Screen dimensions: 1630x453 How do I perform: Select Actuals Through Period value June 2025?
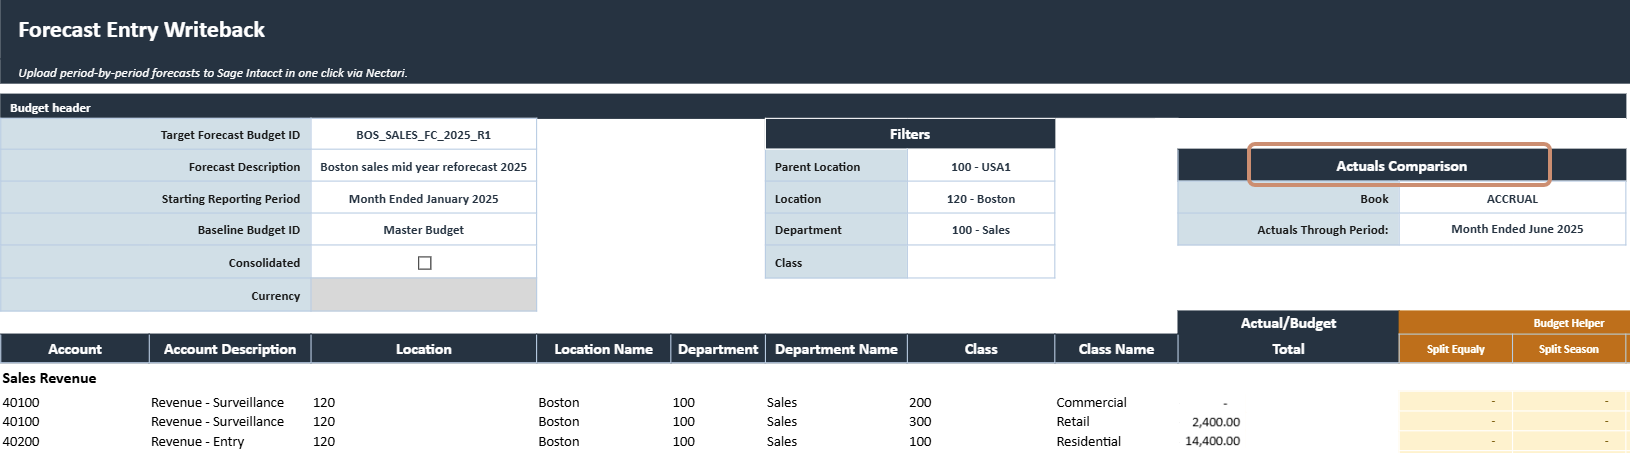click(x=1512, y=229)
